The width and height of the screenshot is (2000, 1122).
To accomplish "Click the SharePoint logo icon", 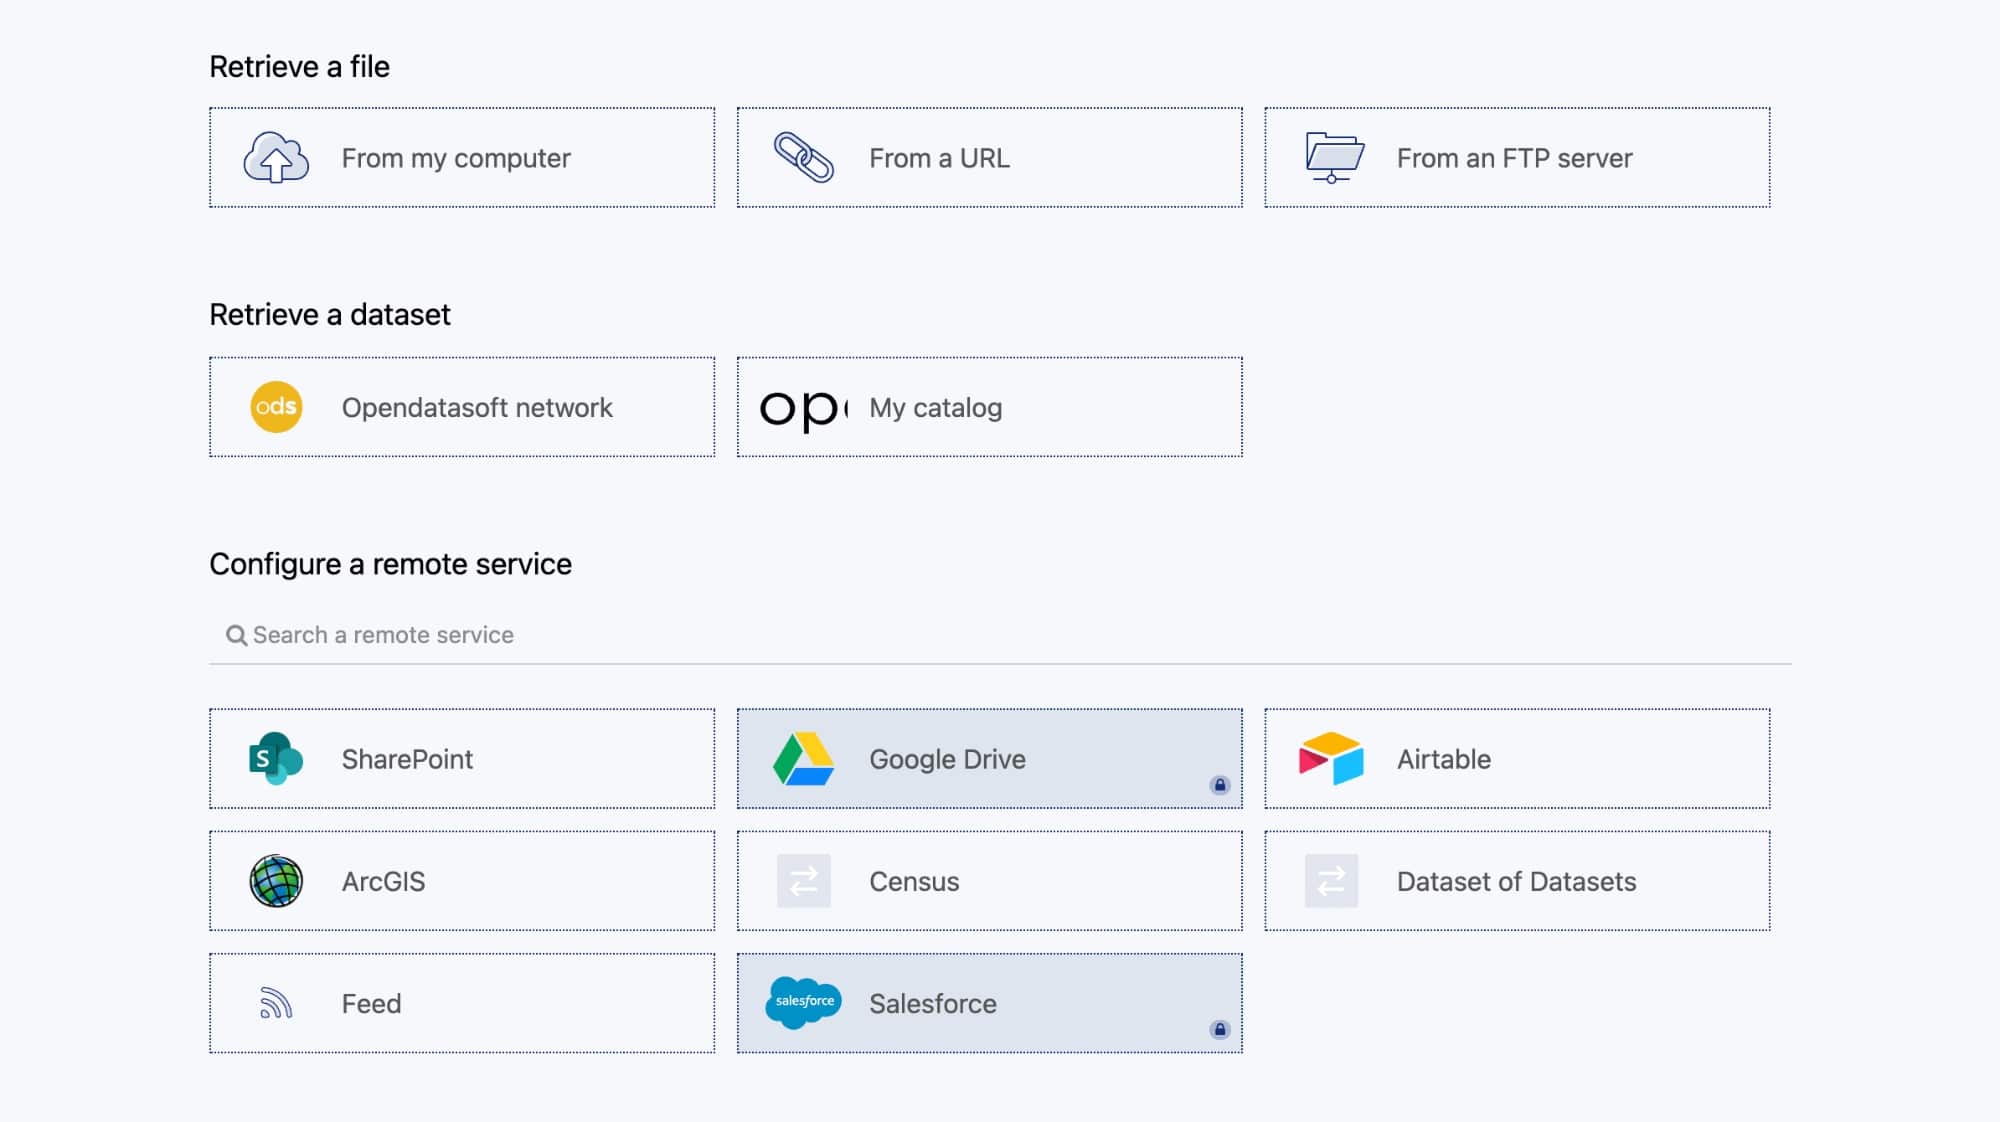I will [x=276, y=759].
